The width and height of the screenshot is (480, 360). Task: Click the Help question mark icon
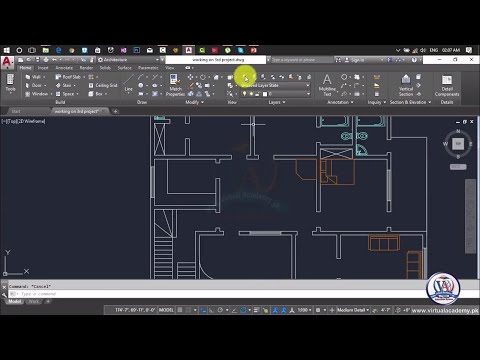[414, 60]
